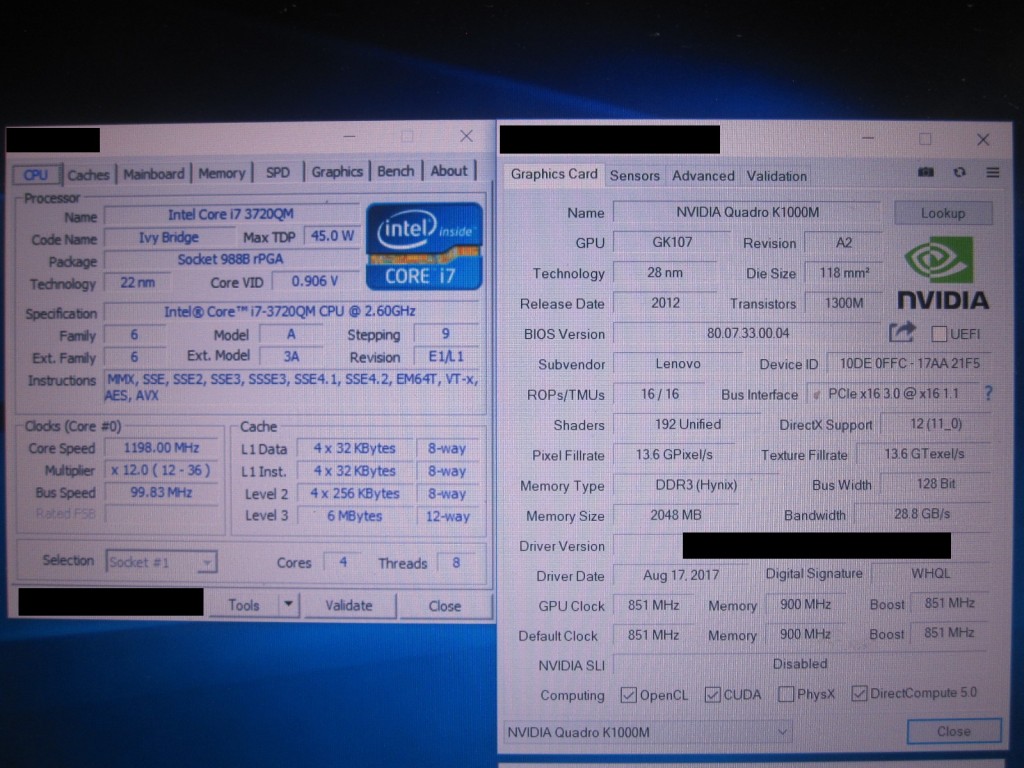Switch to the Mainboard tab
Screen dimensions: 1024x768
point(154,174)
